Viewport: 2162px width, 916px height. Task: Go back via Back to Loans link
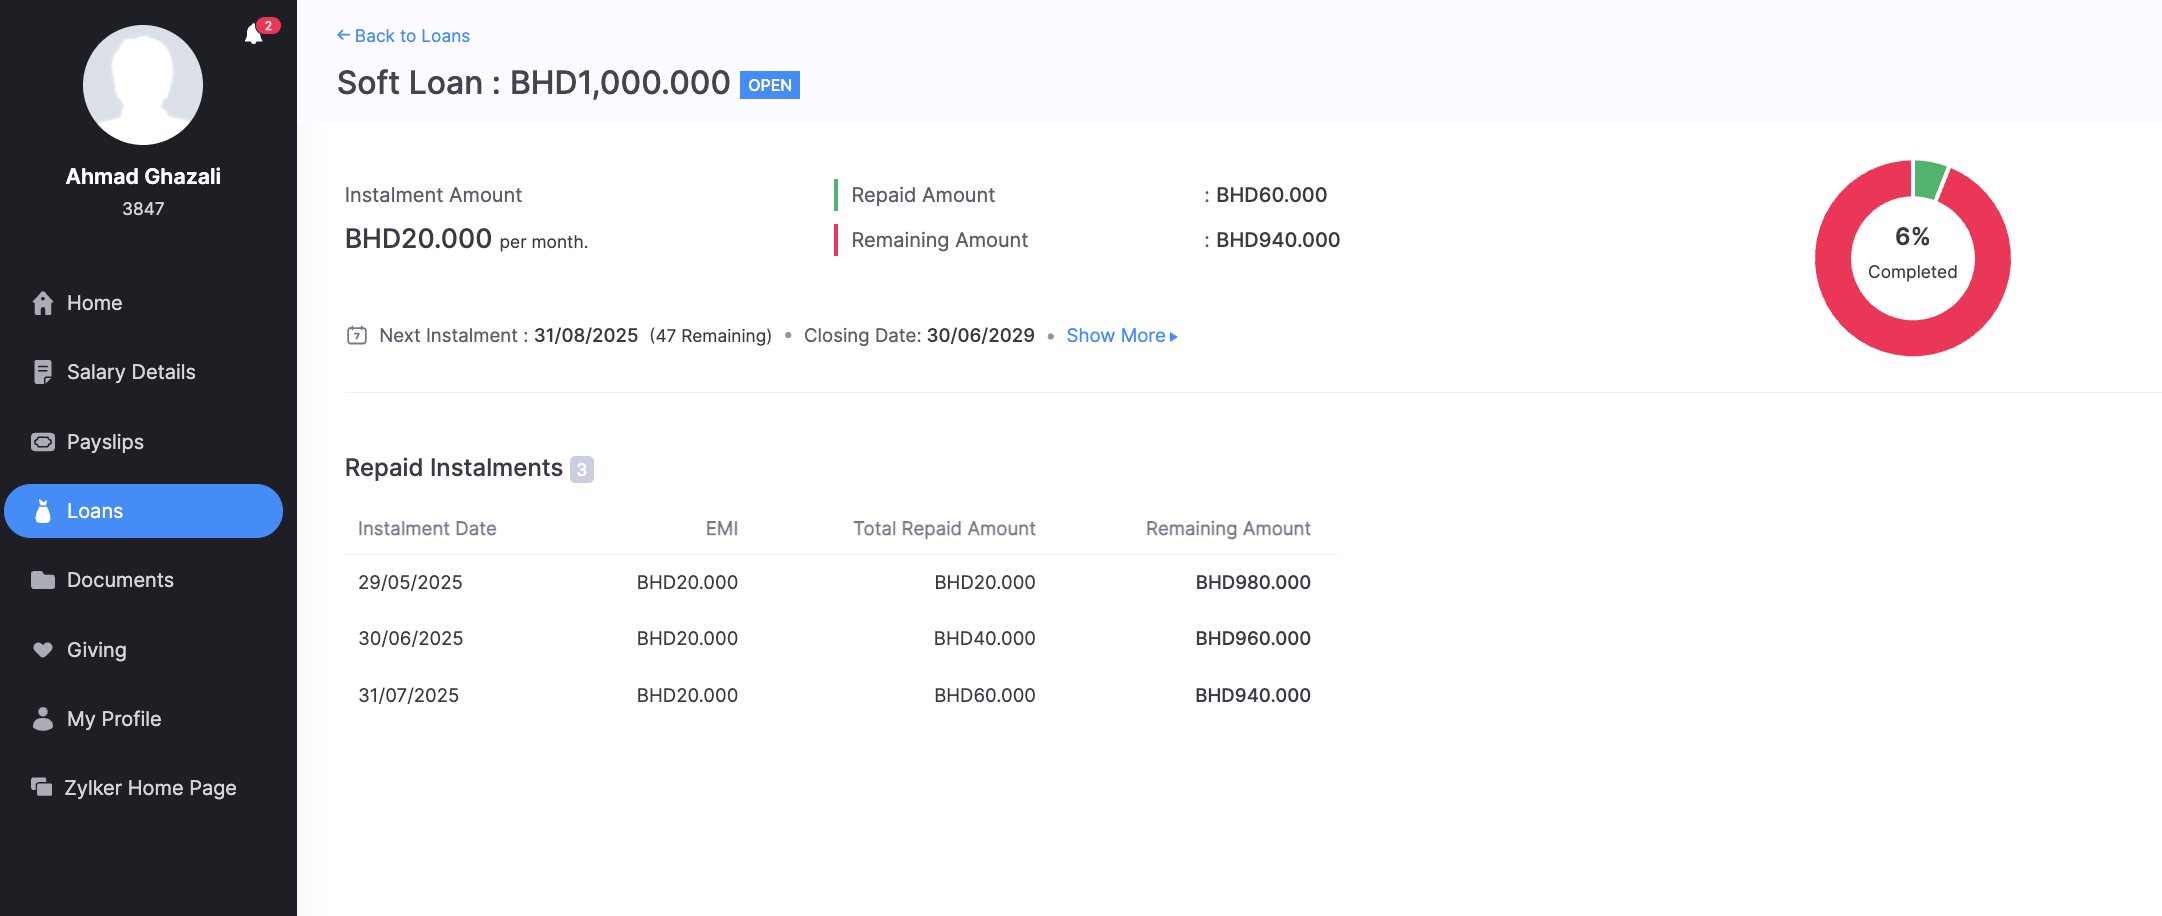403,36
